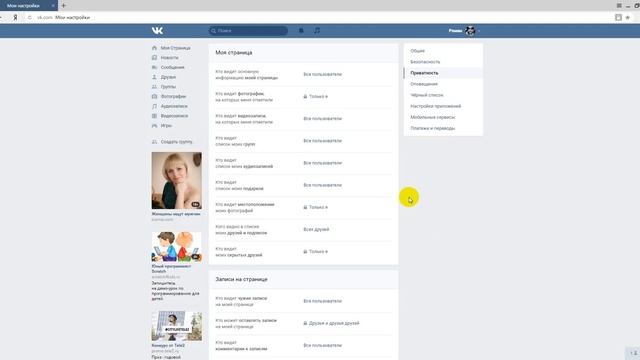640x360 pixels.
Task: Click the Конкурс от Tele2 ad link
Action: pos(168,345)
